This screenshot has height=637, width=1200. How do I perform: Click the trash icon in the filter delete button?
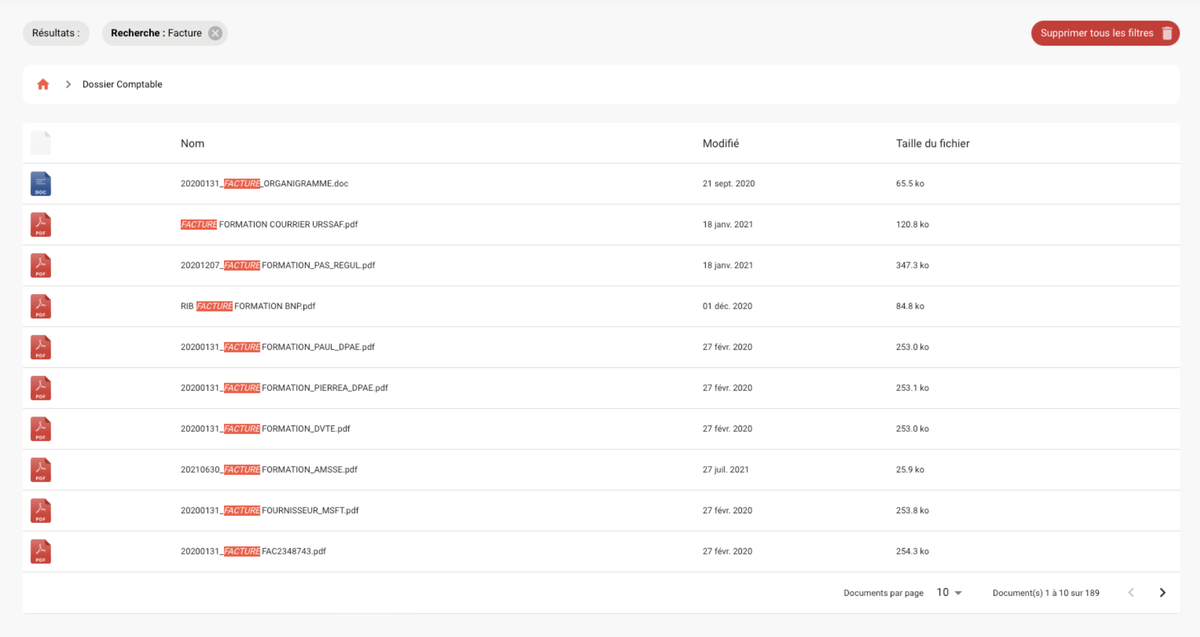point(1166,32)
